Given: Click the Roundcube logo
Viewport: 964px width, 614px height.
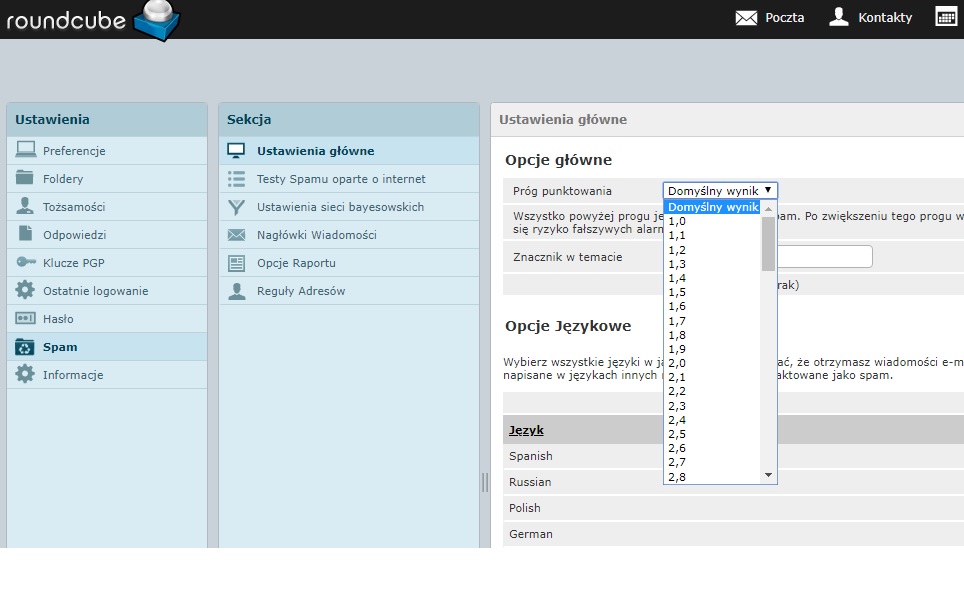Looking at the screenshot, I should coord(92,20).
